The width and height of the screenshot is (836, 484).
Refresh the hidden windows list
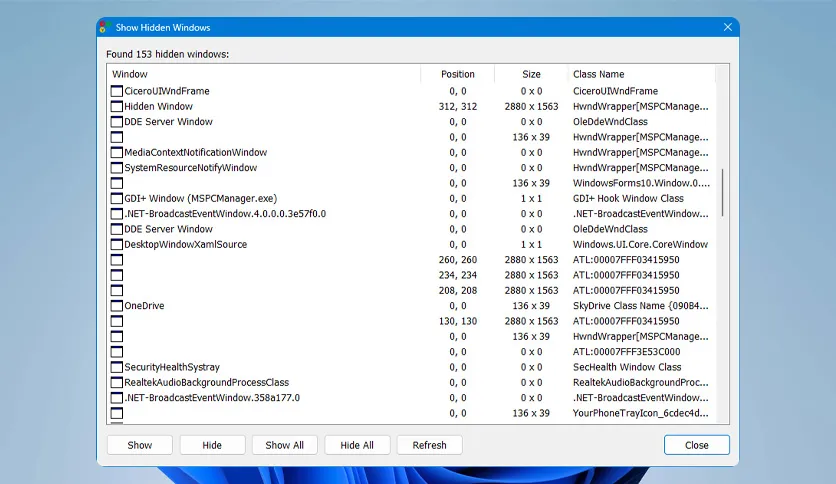pos(429,445)
